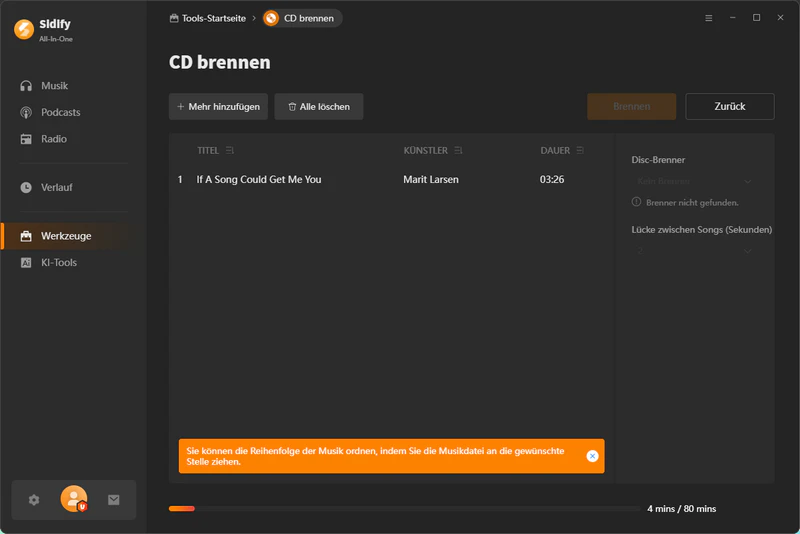The width and height of the screenshot is (800, 534).
Task: Open the Verlauf history page
Action: (46, 187)
